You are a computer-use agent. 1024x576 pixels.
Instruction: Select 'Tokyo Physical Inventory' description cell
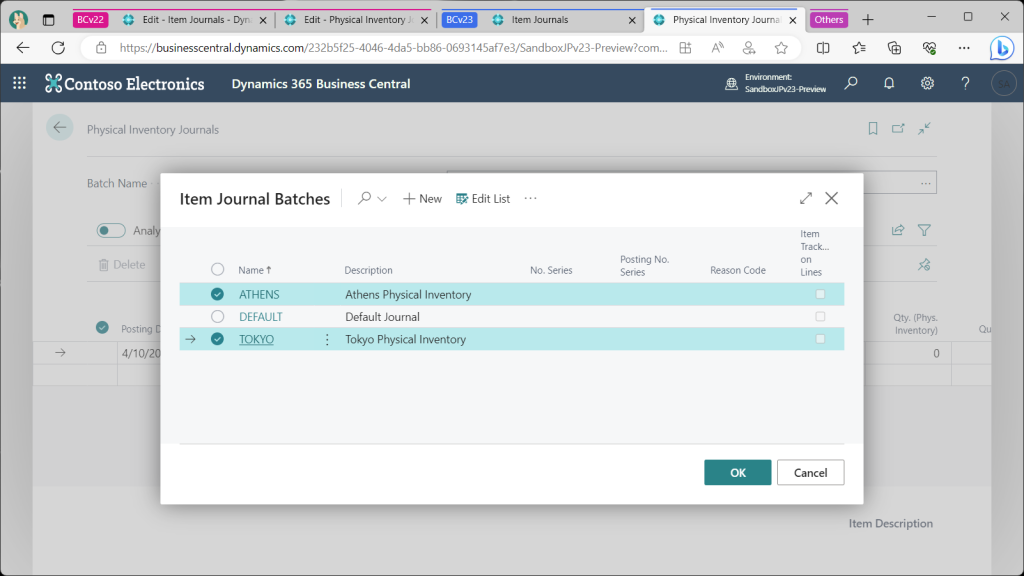click(406, 340)
